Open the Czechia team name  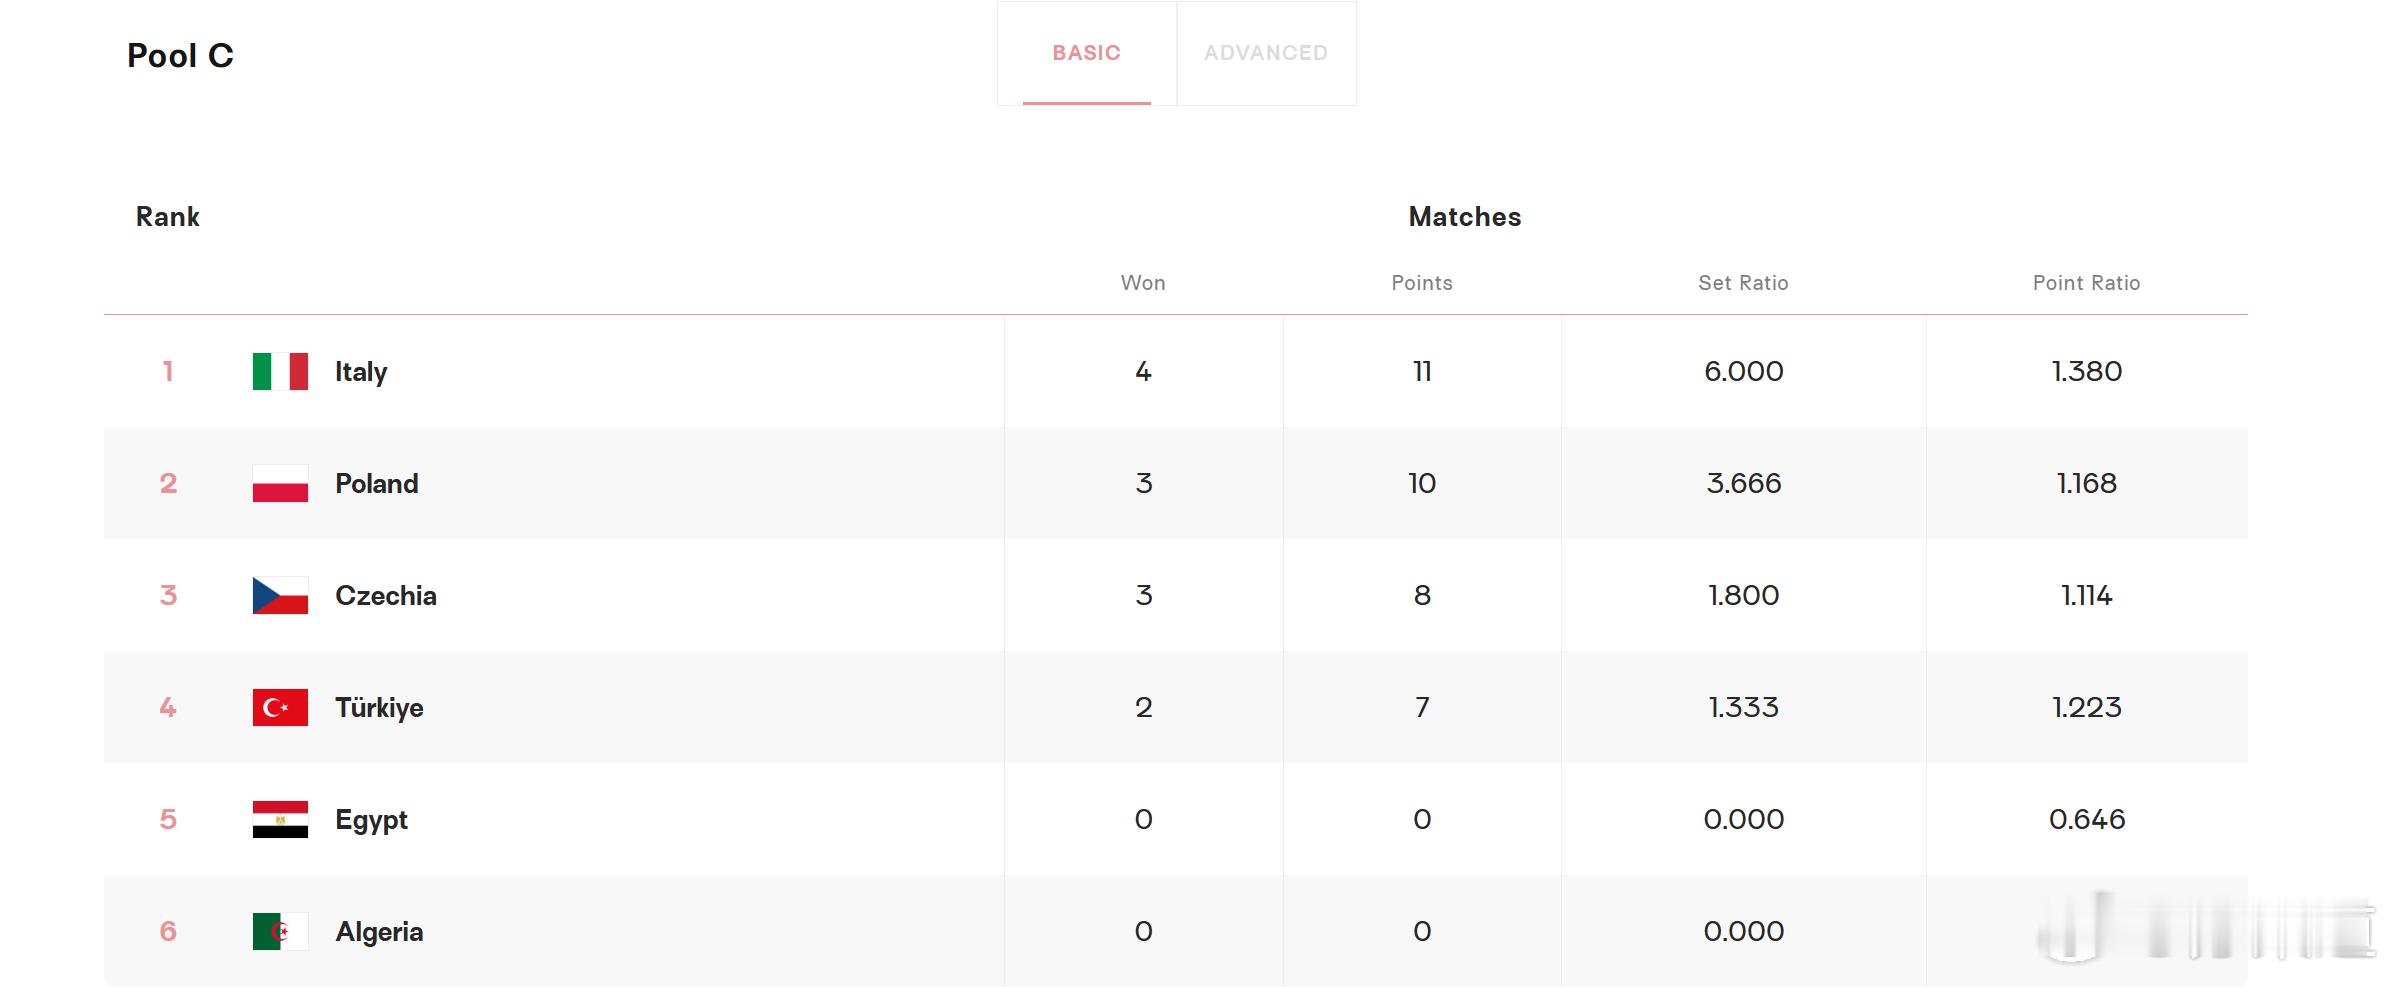click(386, 595)
